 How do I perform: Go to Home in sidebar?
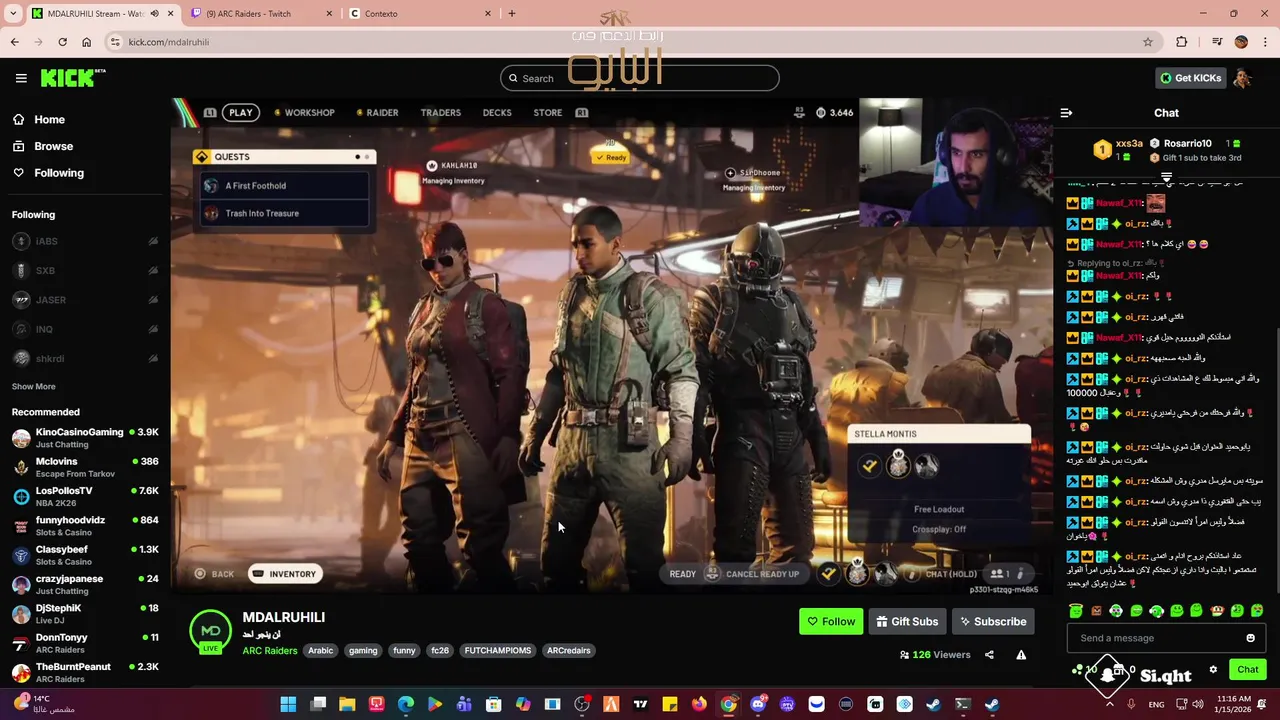(x=49, y=119)
